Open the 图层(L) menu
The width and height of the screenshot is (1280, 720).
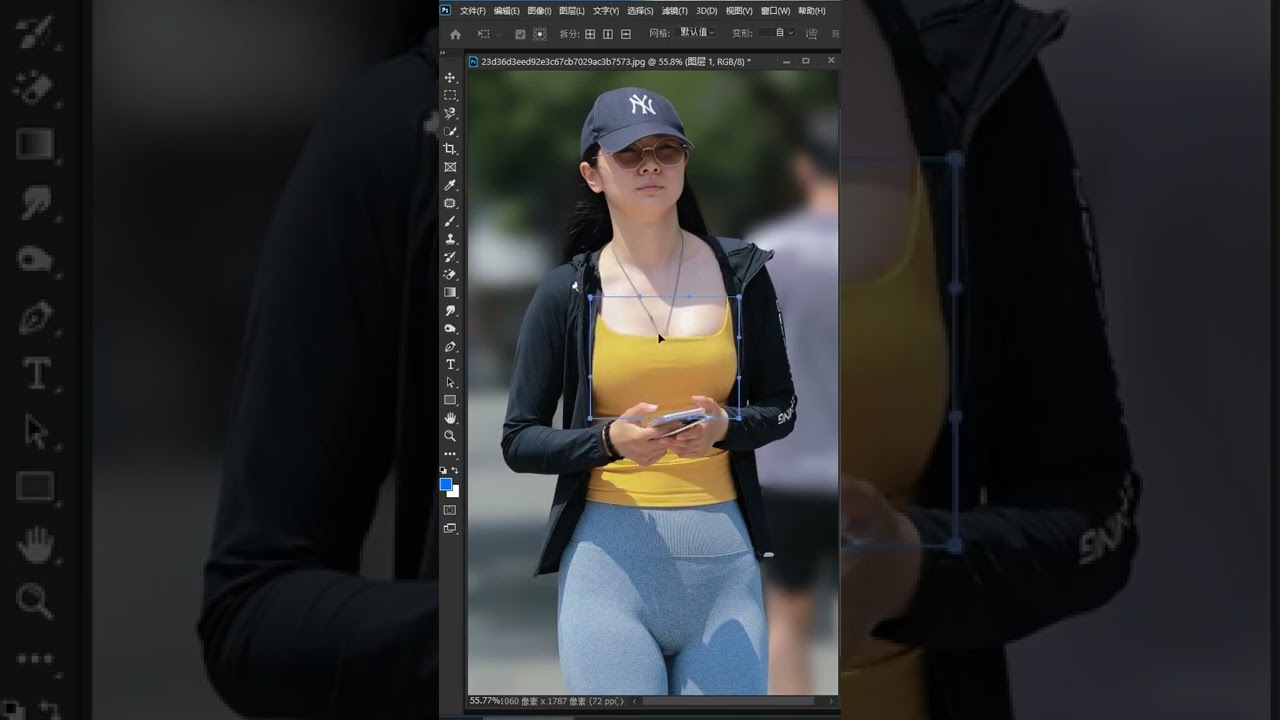pyautogui.click(x=572, y=11)
